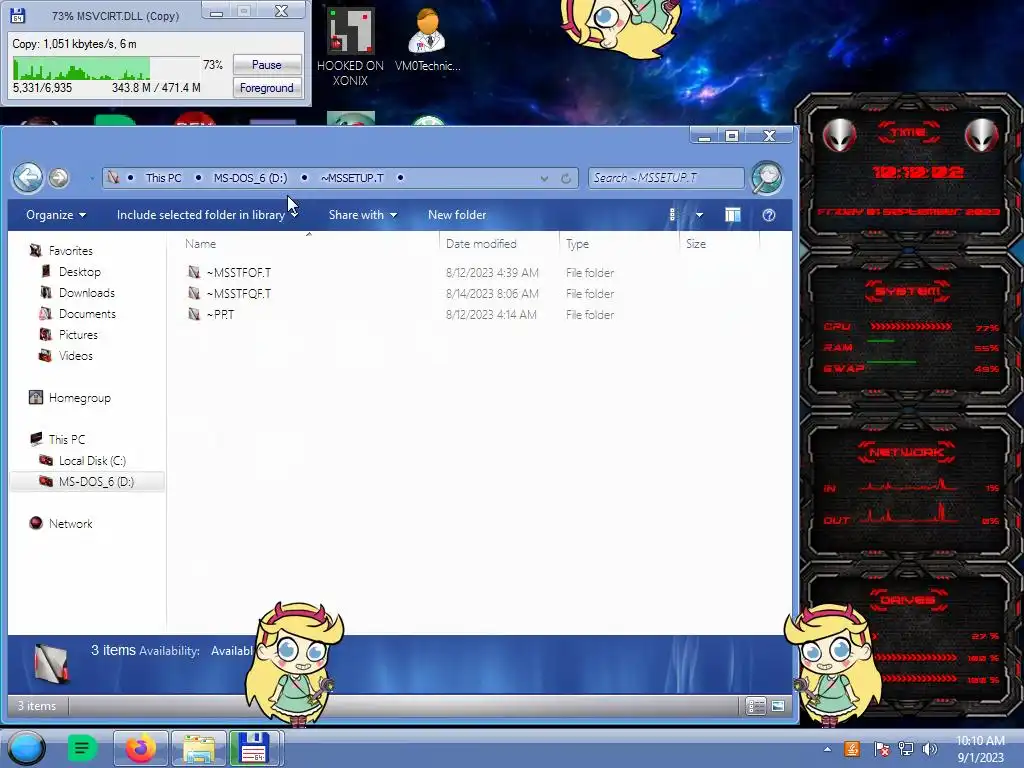Screen dimensions: 1024x768
Task: Open the floppy copy taskbar button
Action: [255, 748]
